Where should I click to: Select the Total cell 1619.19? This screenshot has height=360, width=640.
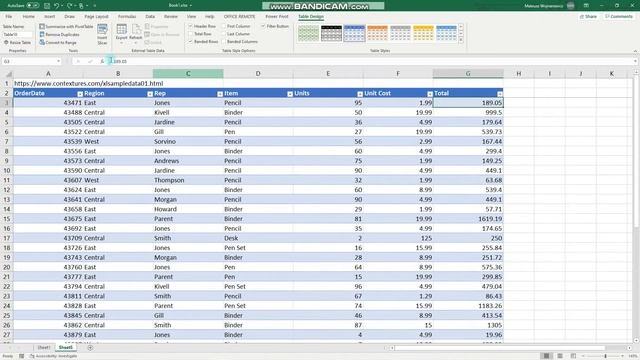(x=468, y=219)
